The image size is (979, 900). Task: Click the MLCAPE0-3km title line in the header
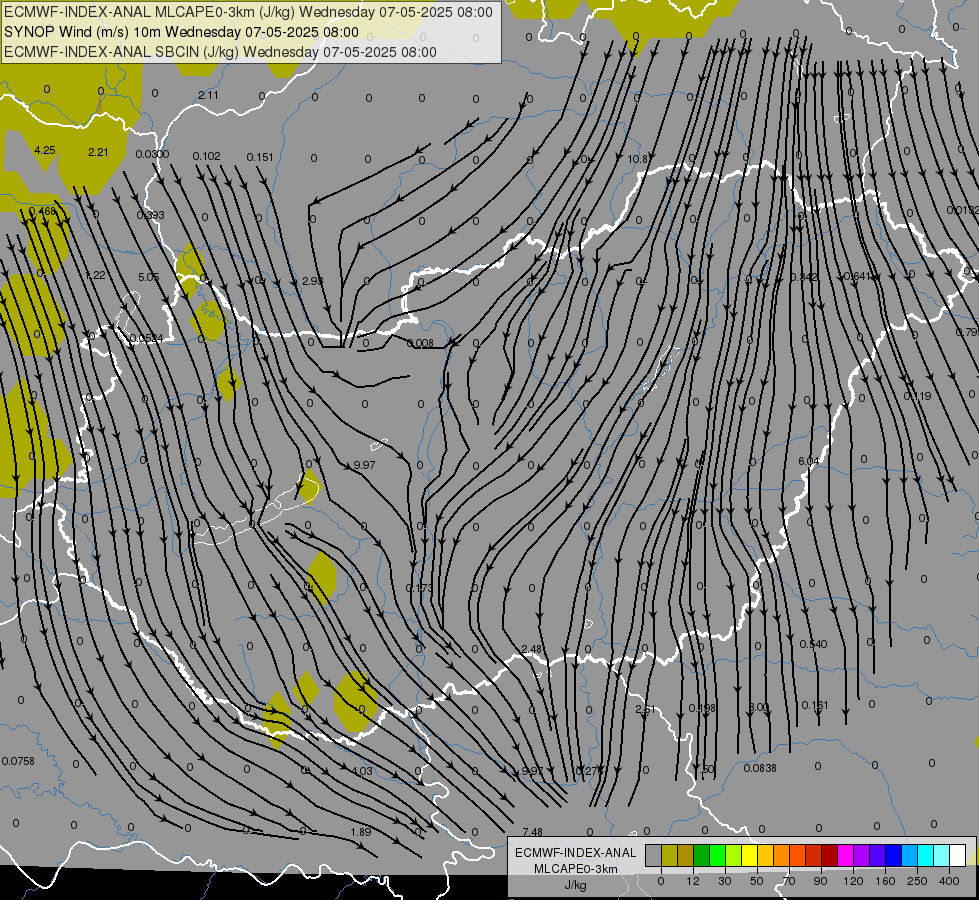(x=248, y=12)
